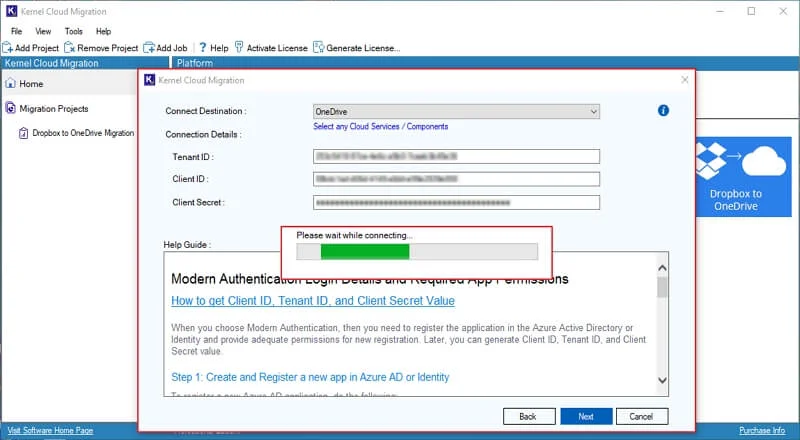This screenshot has width=800, height=440.
Task: Open the File menu
Action: coord(16,31)
